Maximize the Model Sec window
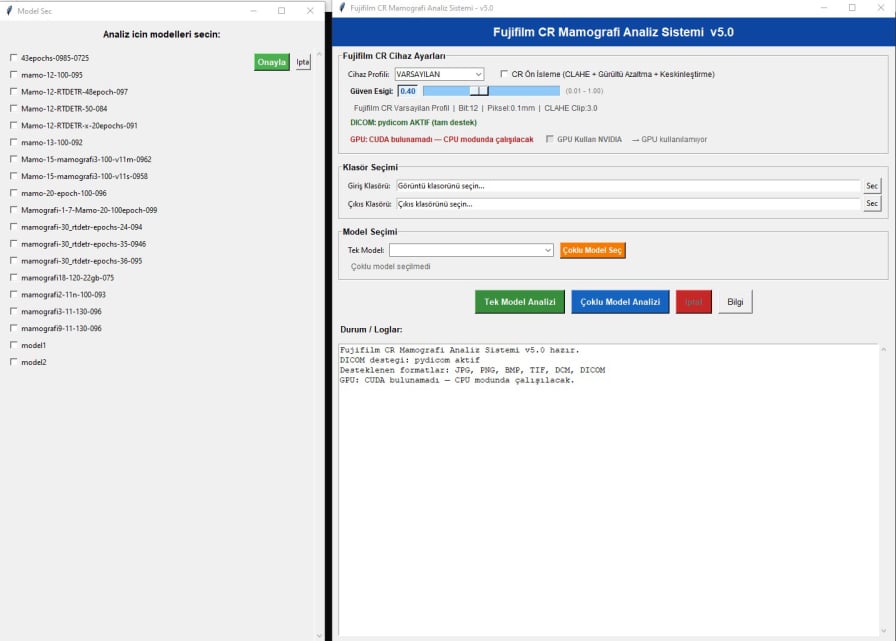The height and width of the screenshot is (641, 896). [281, 11]
